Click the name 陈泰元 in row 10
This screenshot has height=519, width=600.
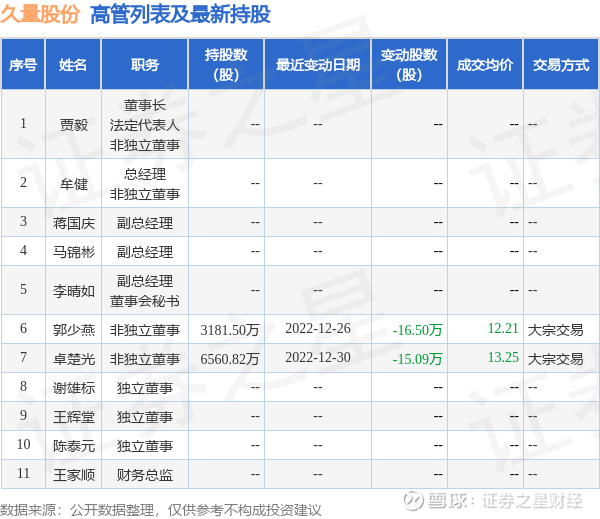click(73, 446)
